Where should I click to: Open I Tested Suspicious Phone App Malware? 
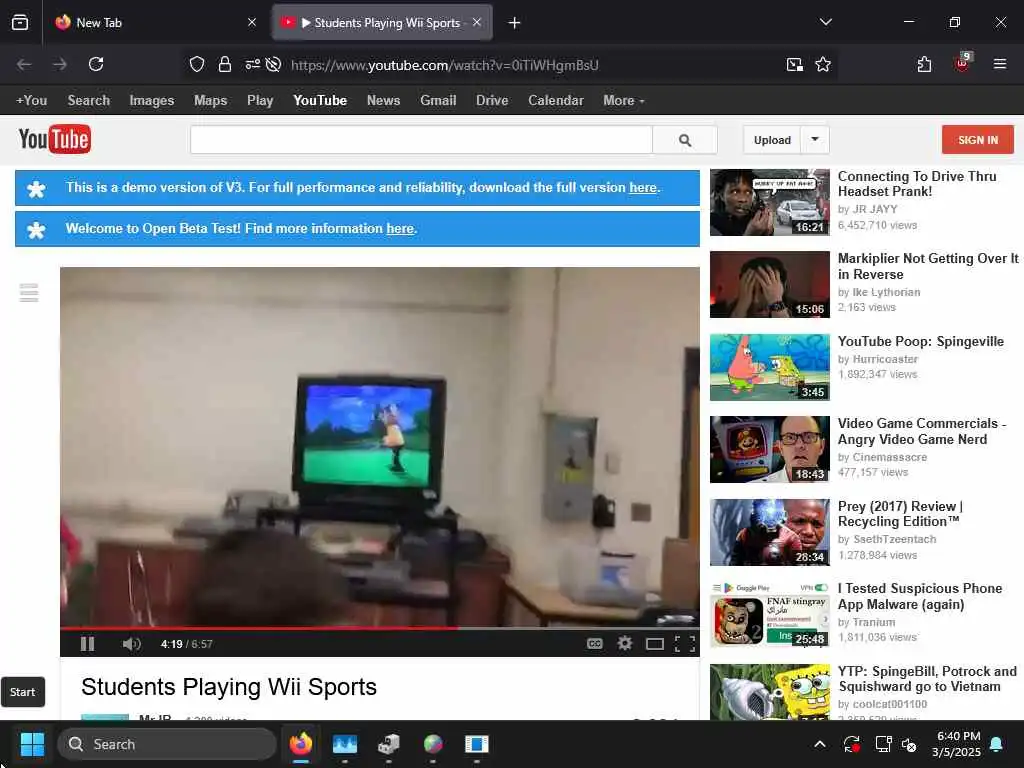tap(920, 596)
